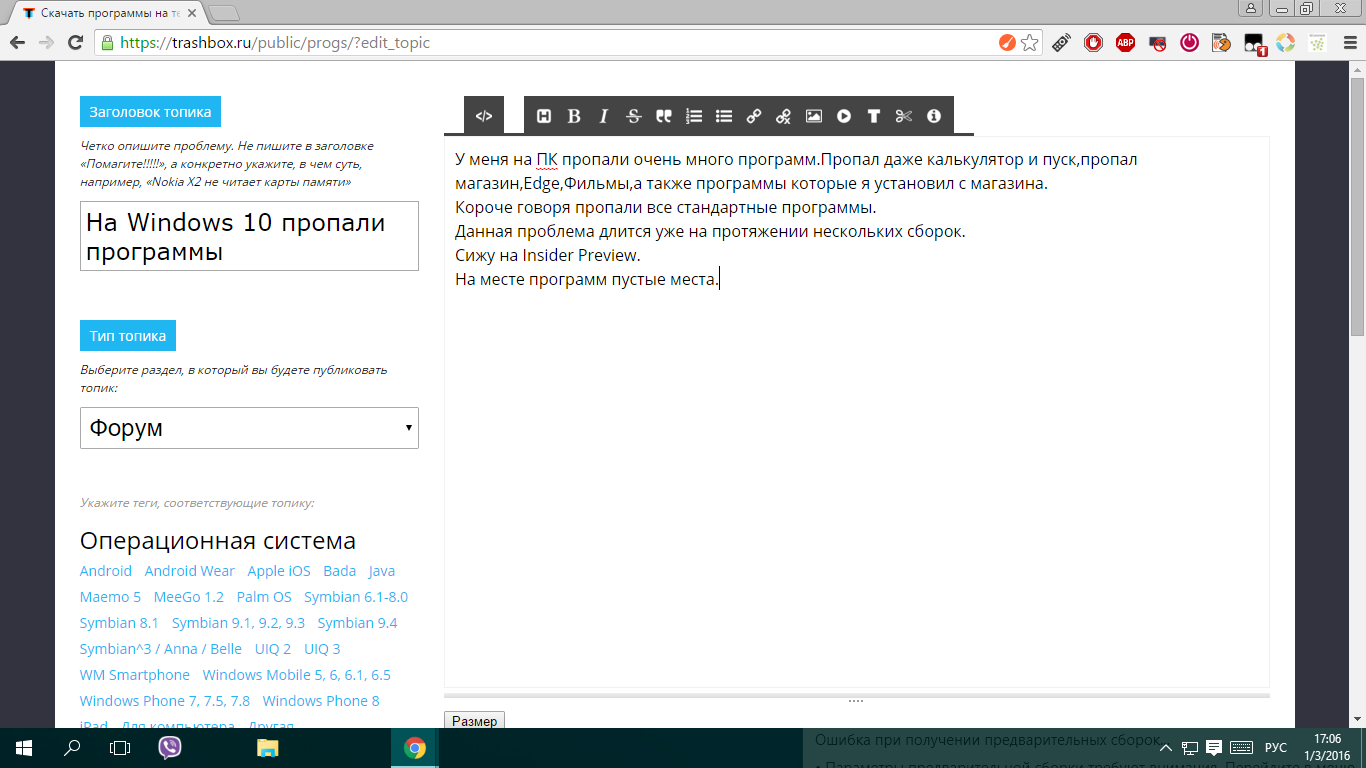
Task: Insert an image into the post
Action: tap(814, 116)
